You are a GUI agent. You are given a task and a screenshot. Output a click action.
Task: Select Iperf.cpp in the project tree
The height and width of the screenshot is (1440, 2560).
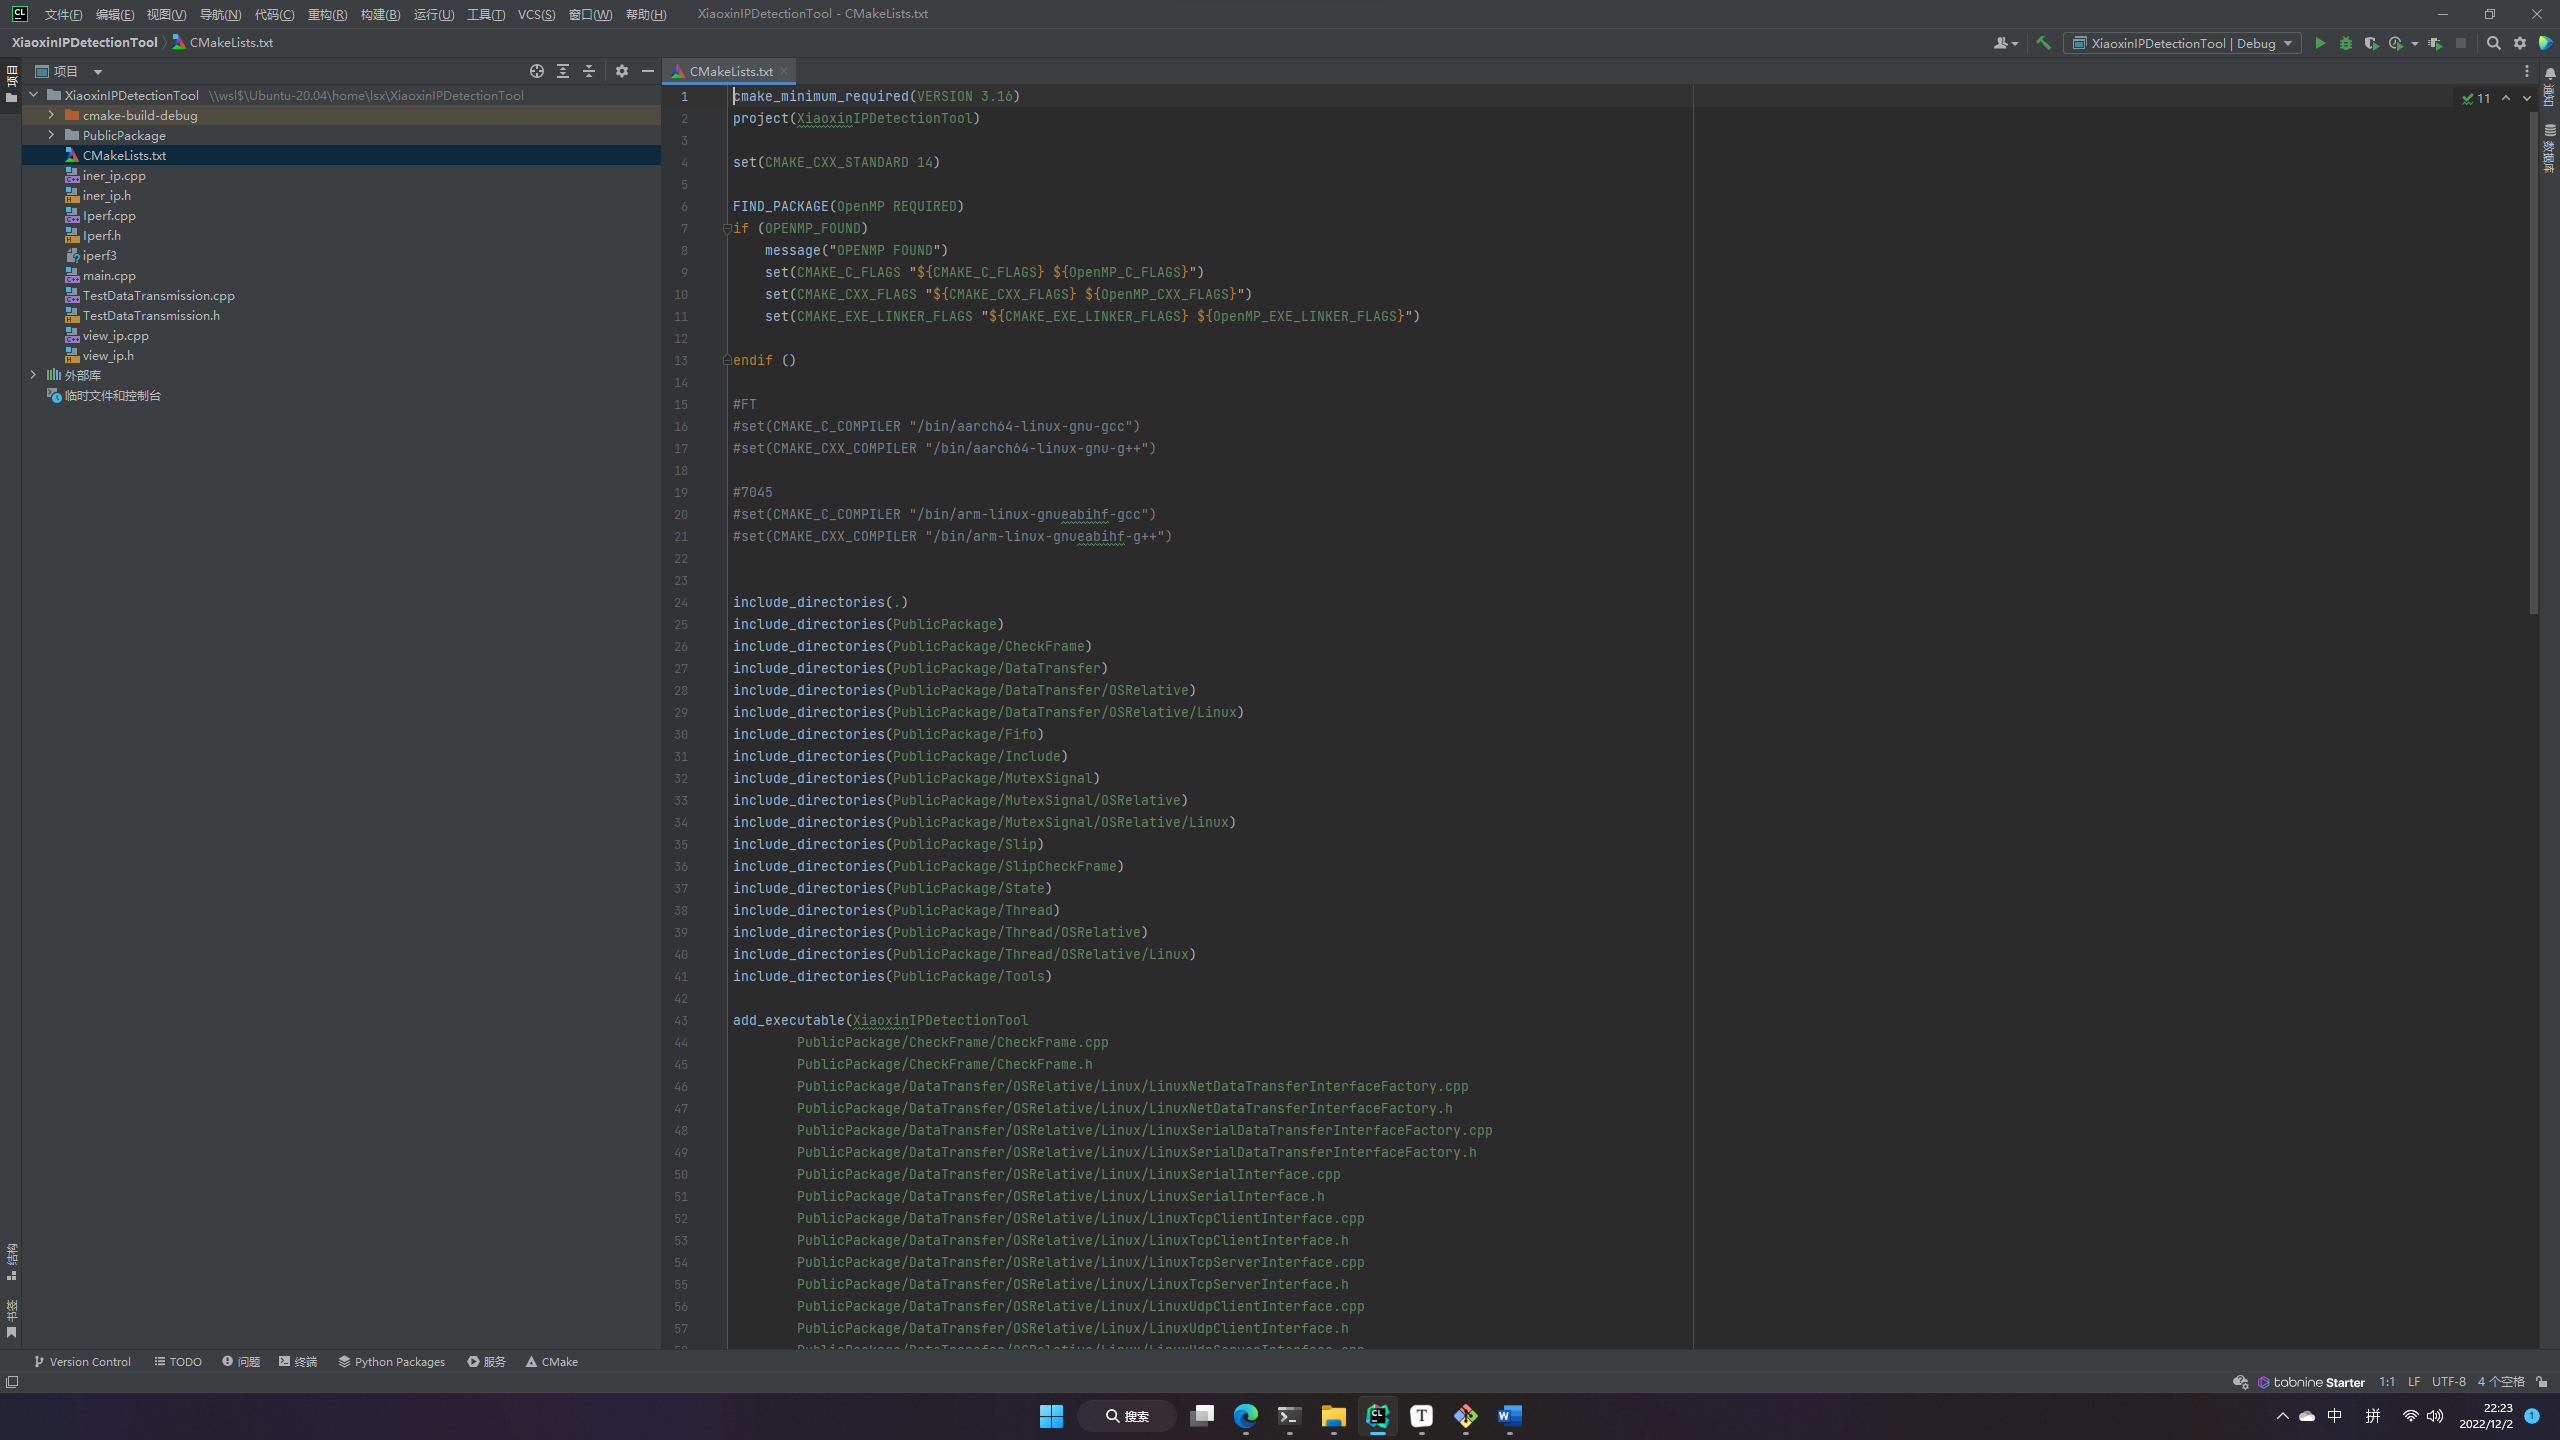109,215
